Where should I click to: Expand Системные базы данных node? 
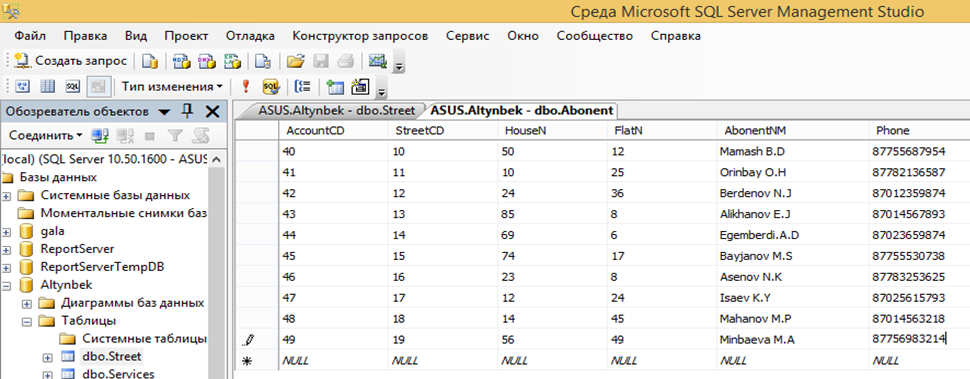pos(7,197)
